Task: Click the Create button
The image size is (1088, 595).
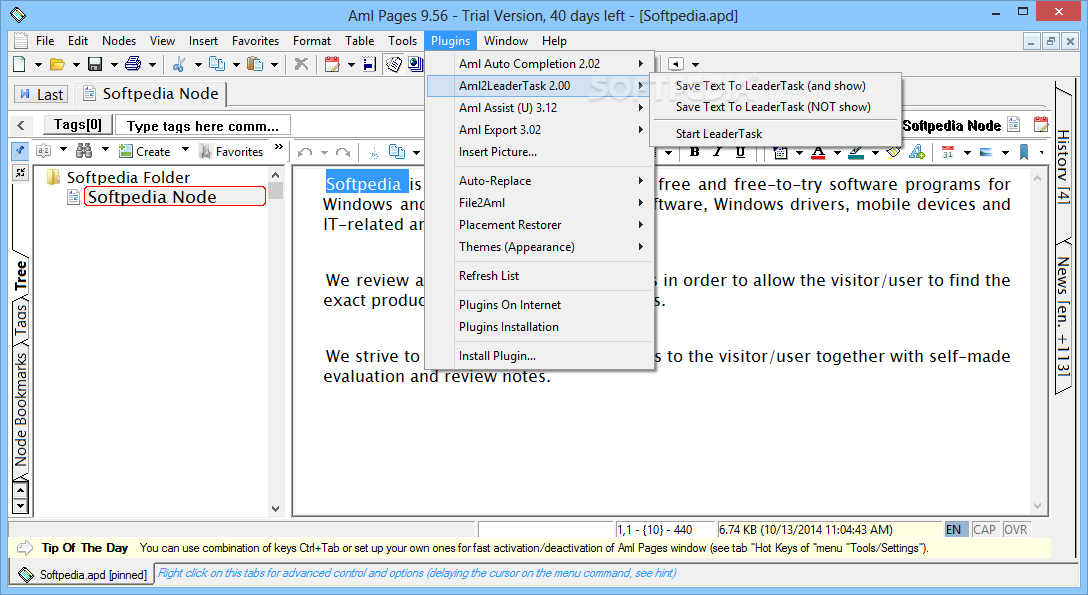Action: [x=145, y=151]
